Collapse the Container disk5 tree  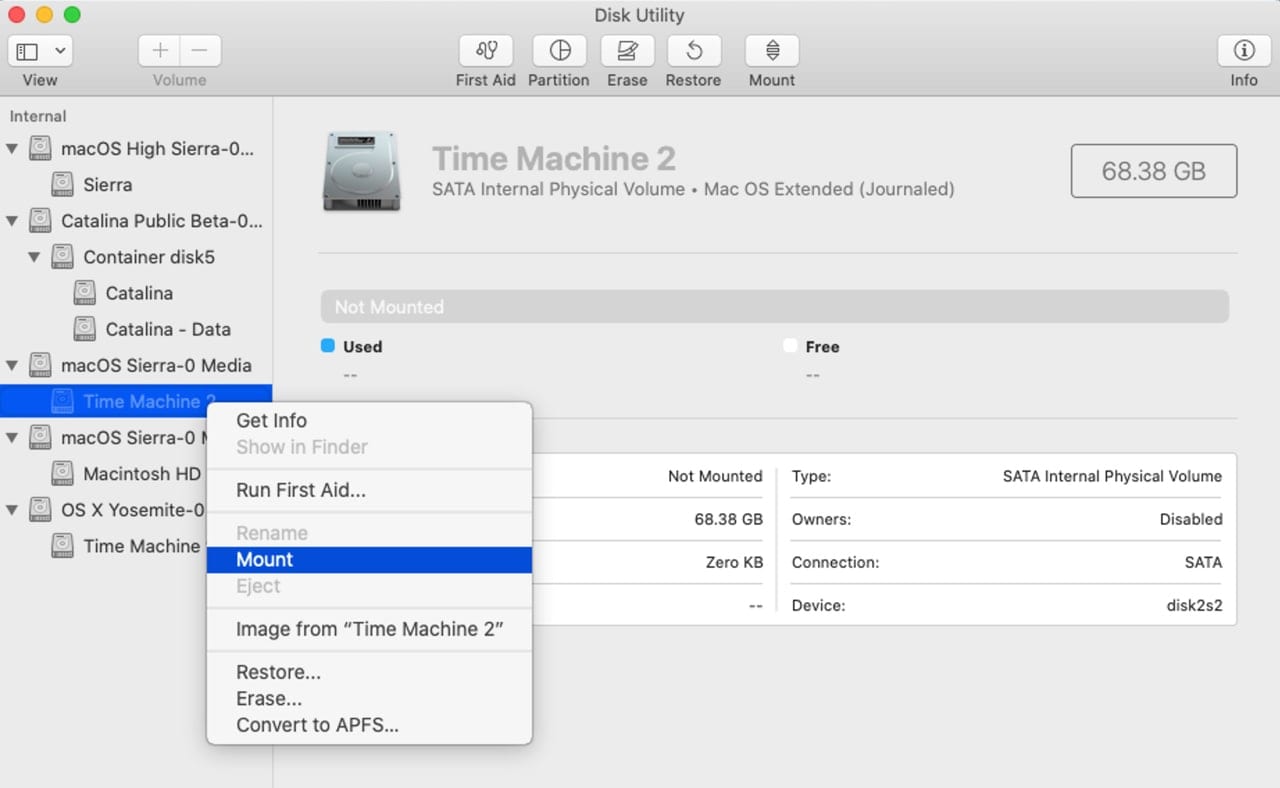pyautogui.click(x=34, y=257)
